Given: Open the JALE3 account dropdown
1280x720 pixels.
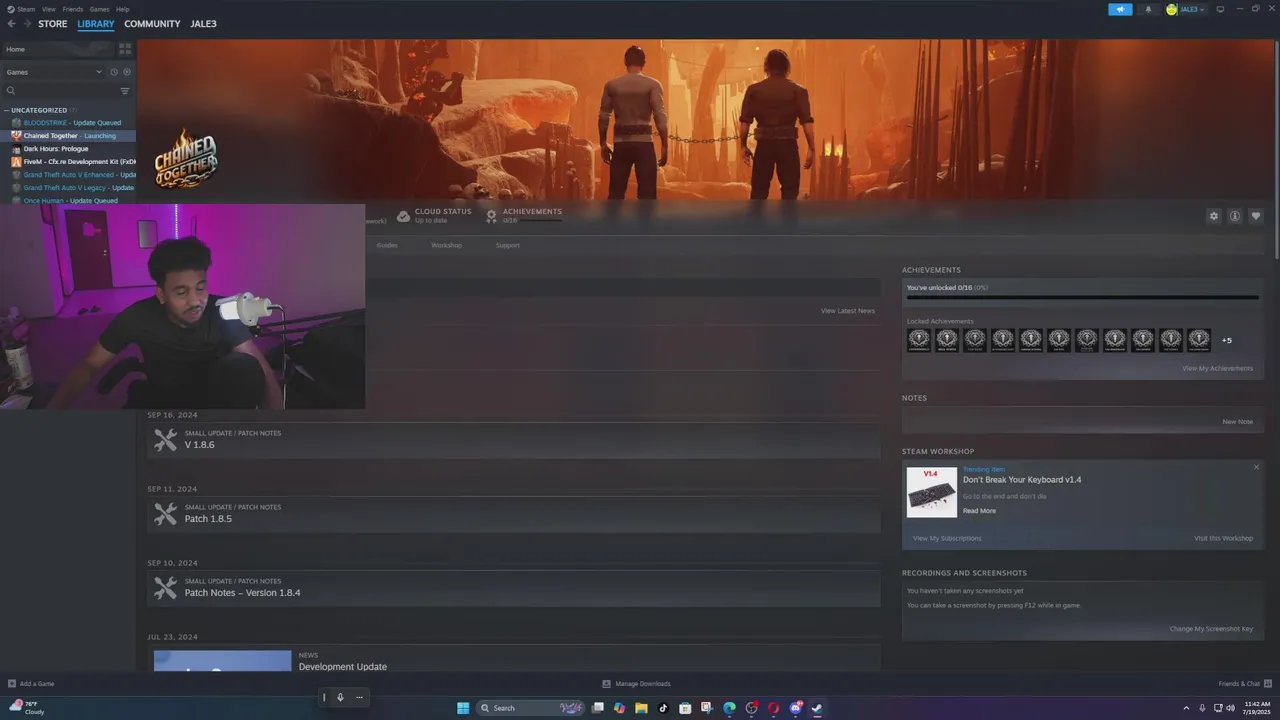Looking at the screenshot, I should coord(1186,9).
